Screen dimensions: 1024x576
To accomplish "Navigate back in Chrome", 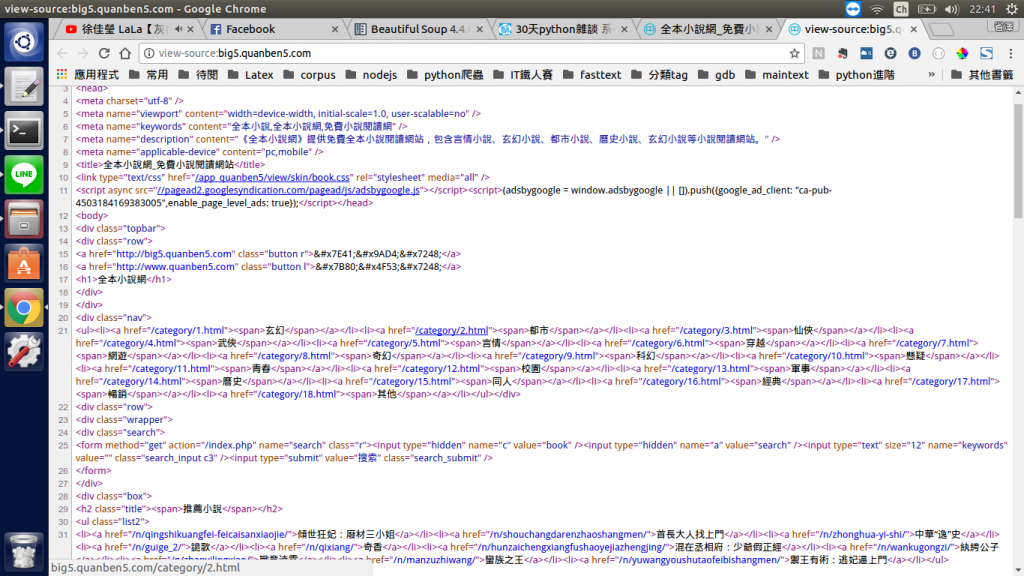I will point(62,53).
